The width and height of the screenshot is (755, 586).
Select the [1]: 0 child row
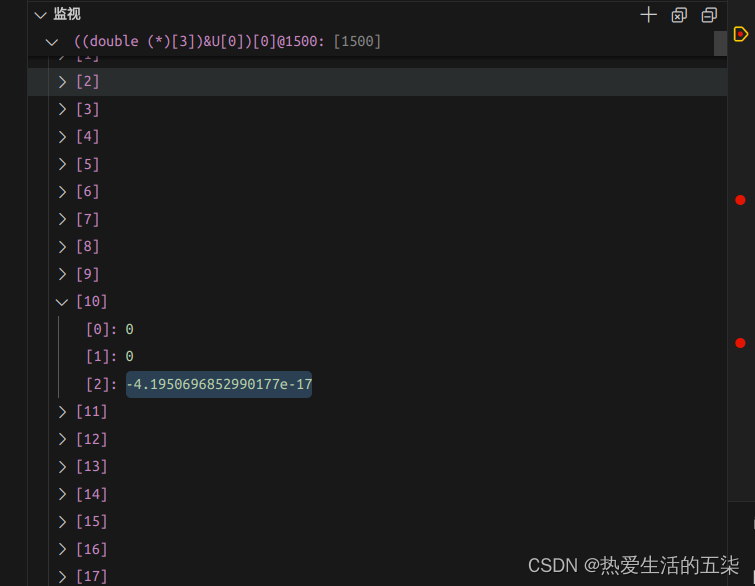click(378, 357)
